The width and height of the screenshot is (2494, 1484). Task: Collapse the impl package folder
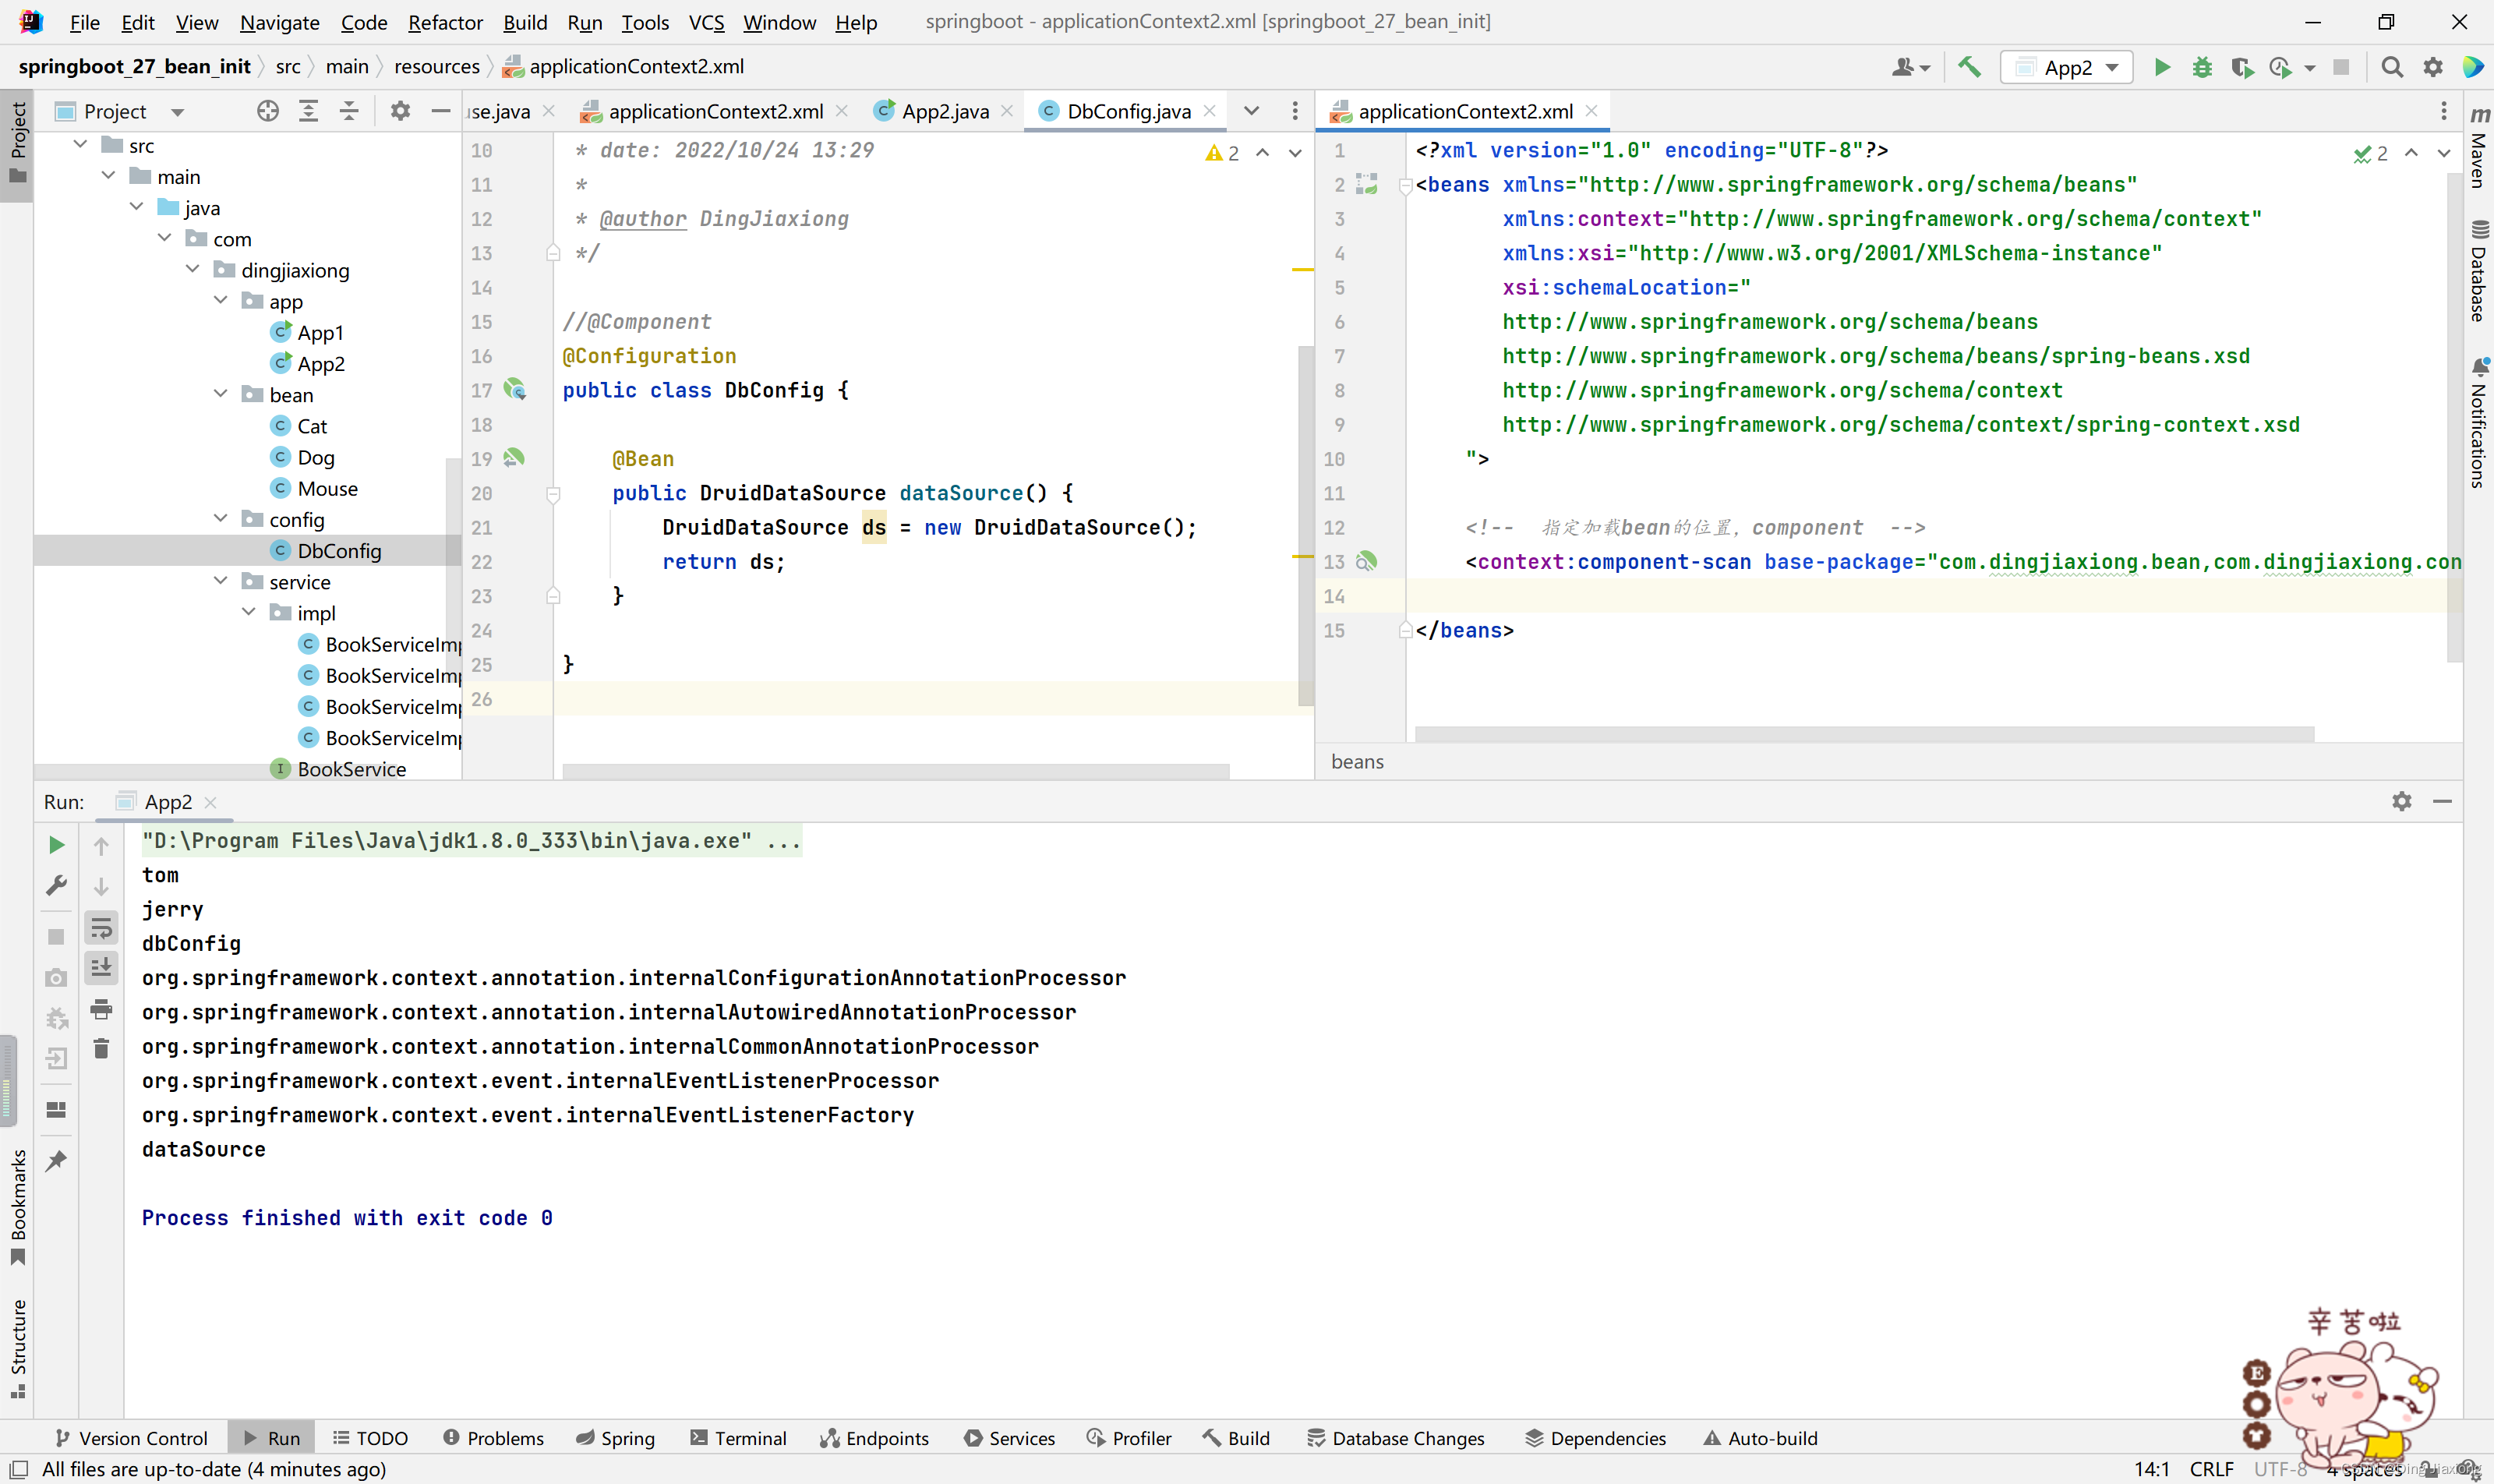(249, 612)
